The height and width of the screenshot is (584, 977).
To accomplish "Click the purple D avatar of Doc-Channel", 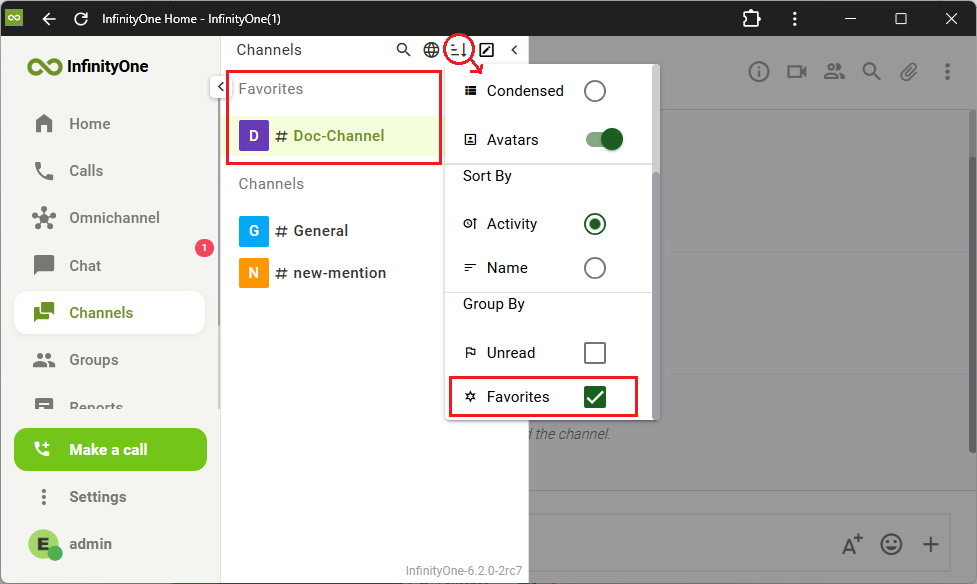I will tap(254, 136).
